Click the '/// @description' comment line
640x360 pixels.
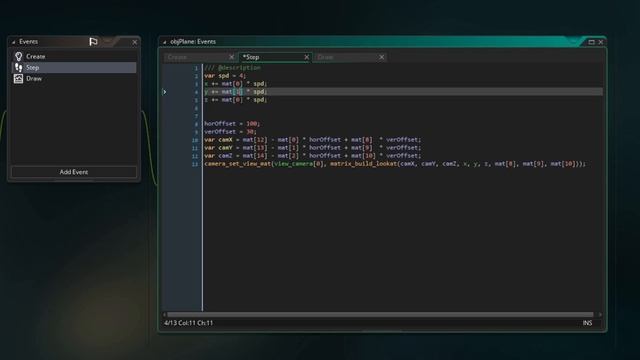pos(232,68)
